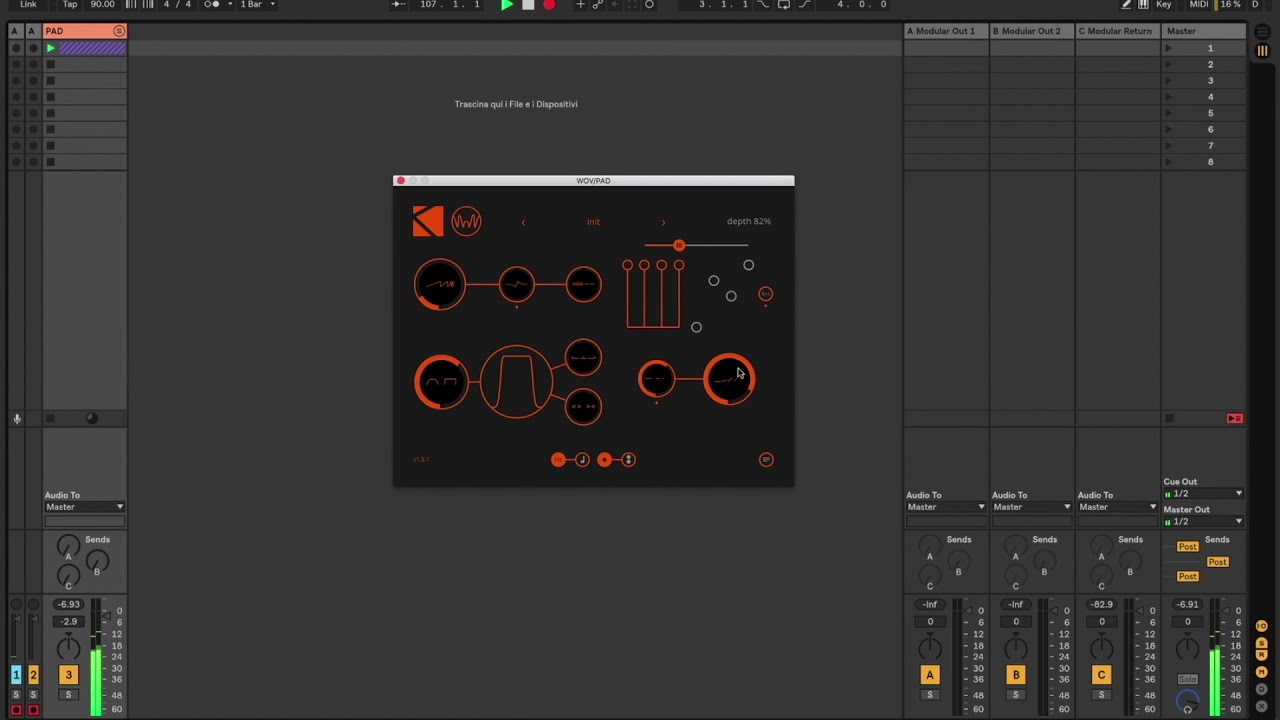Open return C Audio To dropdown
This screenshot has width=1280, height=720.
(1118, 507)
